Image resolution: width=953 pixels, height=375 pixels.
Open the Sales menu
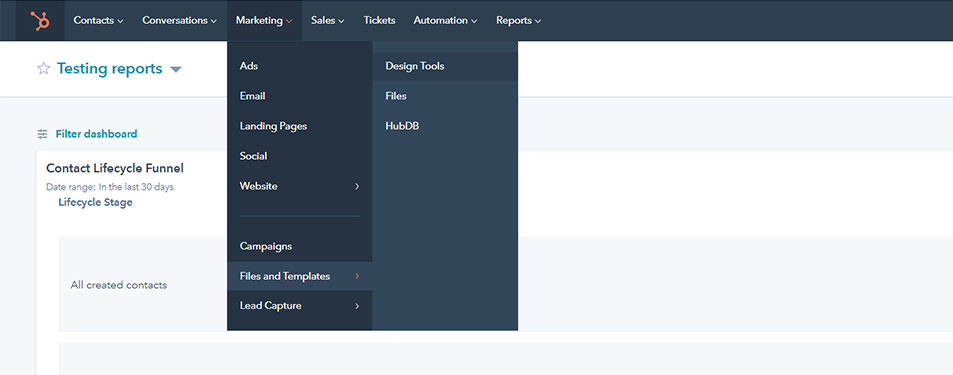pos(328,20)
